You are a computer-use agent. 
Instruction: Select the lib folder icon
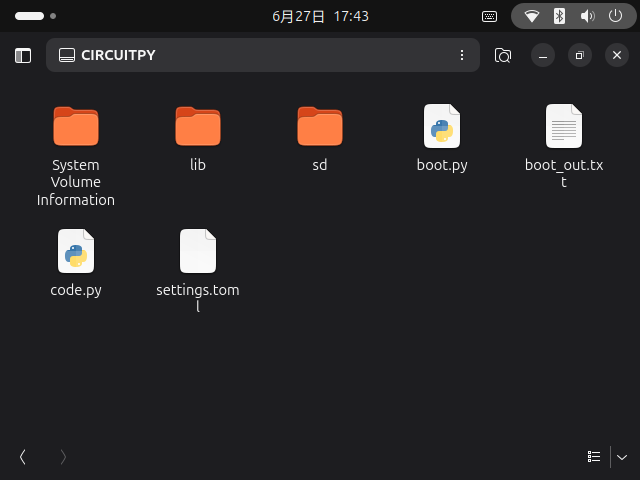click(198, 126)
